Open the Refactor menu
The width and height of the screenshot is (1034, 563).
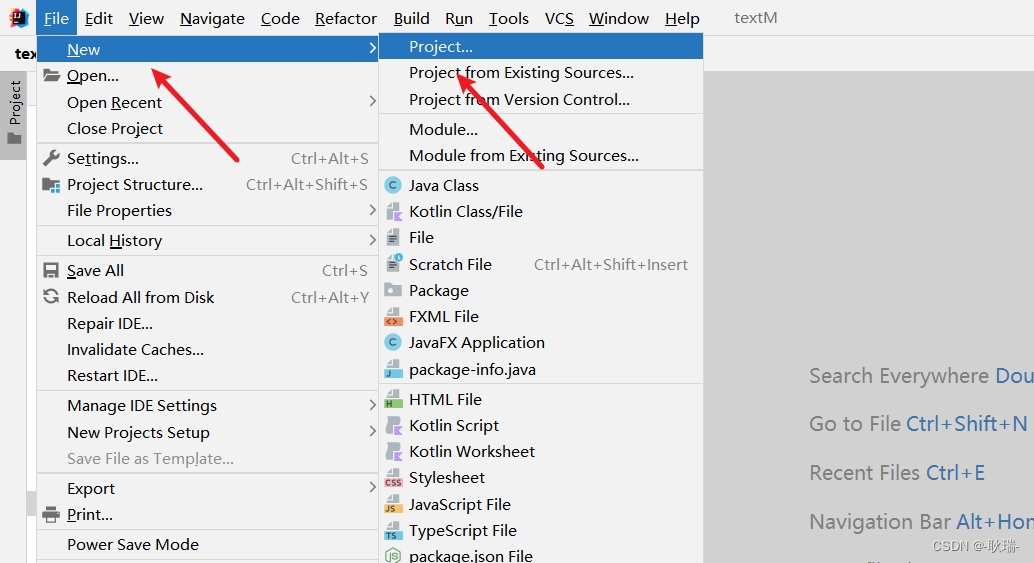click(x=346, y=18)
